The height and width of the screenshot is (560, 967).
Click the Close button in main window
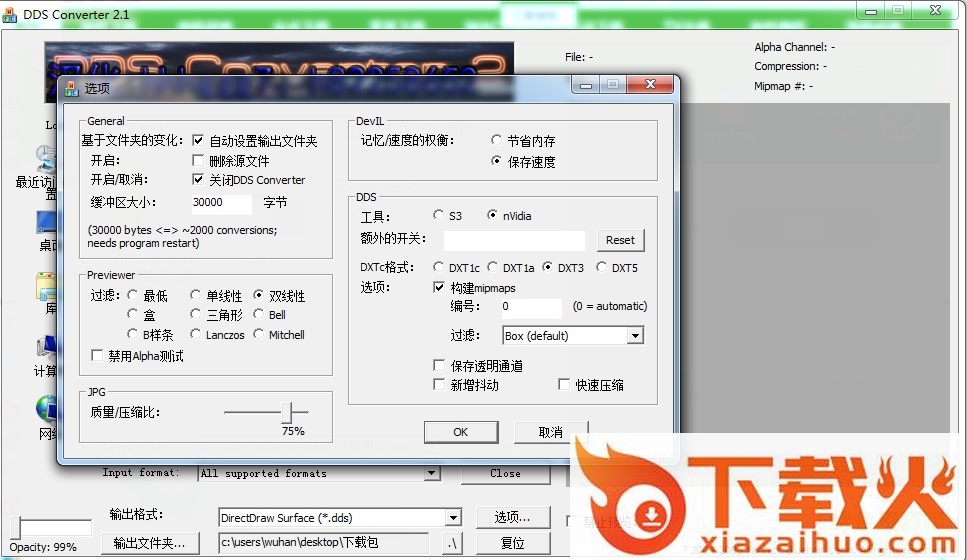(506, 473)
